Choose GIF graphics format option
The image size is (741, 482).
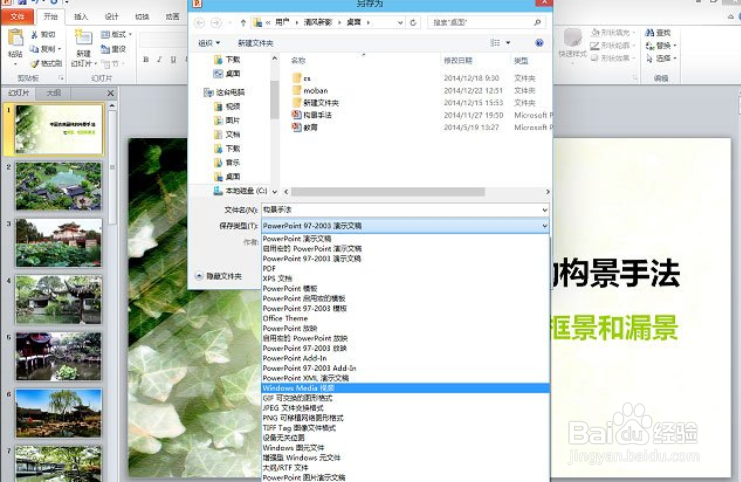pyautogui.click(x=405, y=398)
